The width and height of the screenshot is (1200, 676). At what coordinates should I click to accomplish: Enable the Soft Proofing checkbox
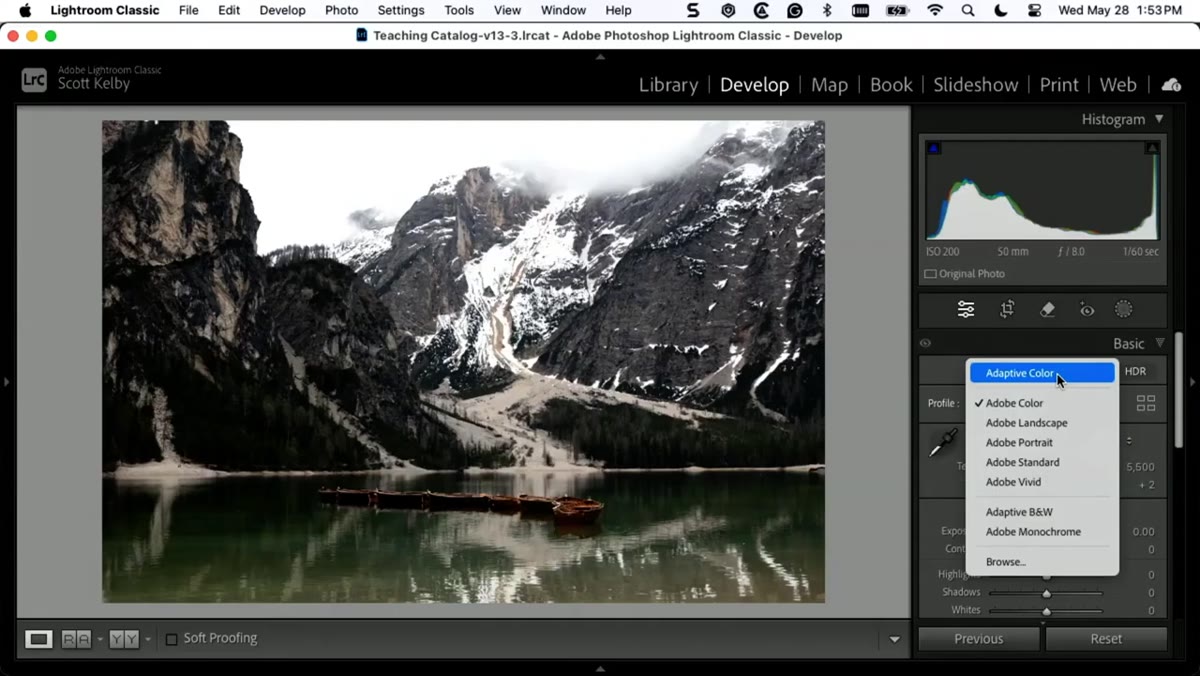coord(171,639)
